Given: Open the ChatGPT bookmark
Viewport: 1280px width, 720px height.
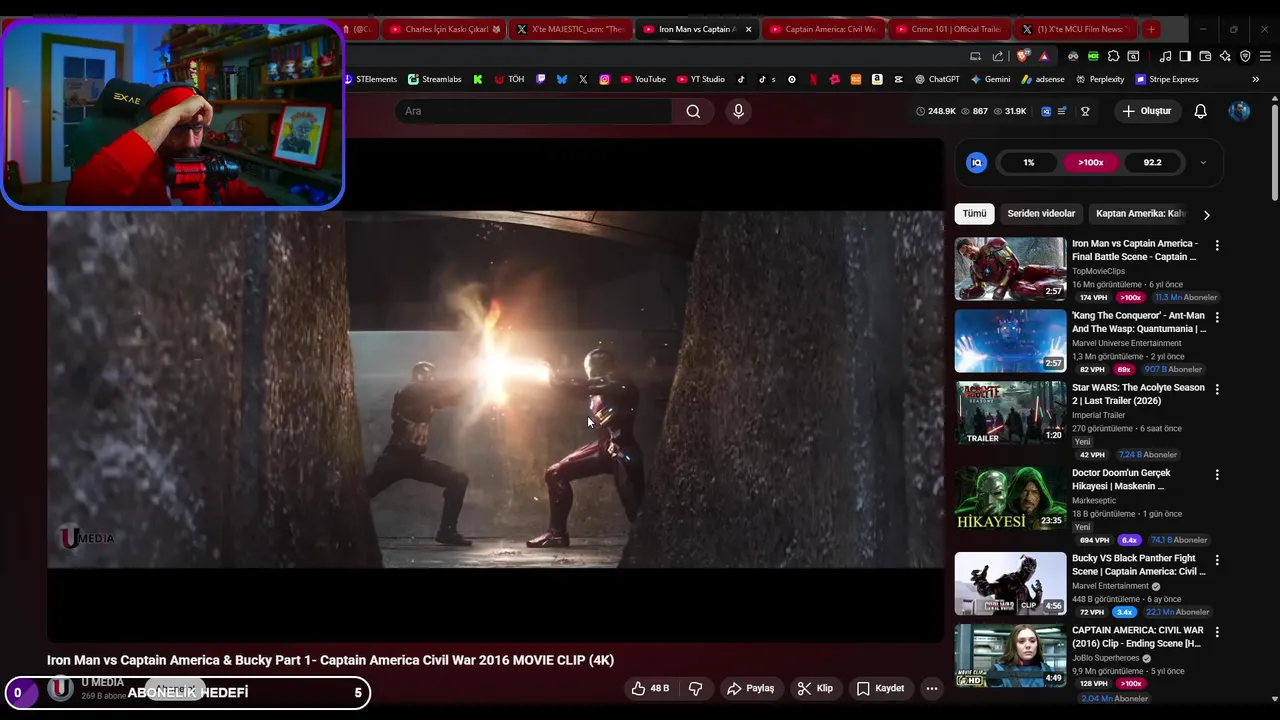Looking at the screenshot, I should coord(937,79).
